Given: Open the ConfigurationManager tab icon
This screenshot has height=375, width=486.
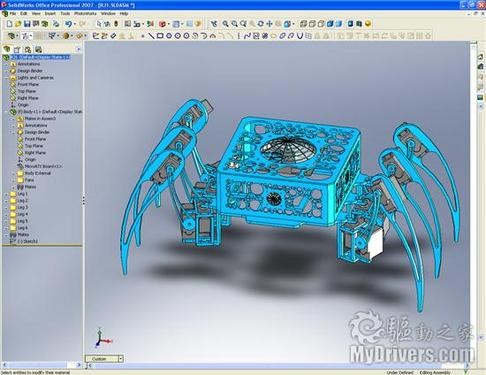Looking at the screenshot, I should tap(28, 50).
